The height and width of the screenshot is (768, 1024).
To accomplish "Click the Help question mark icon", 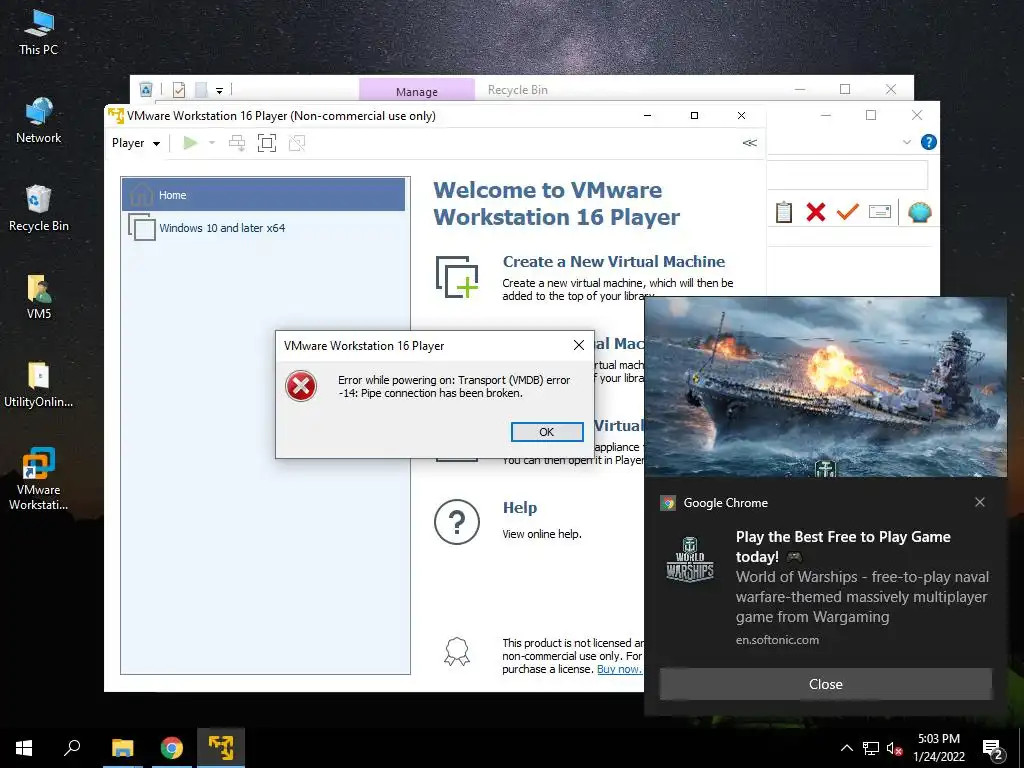I will coord(457,522).
